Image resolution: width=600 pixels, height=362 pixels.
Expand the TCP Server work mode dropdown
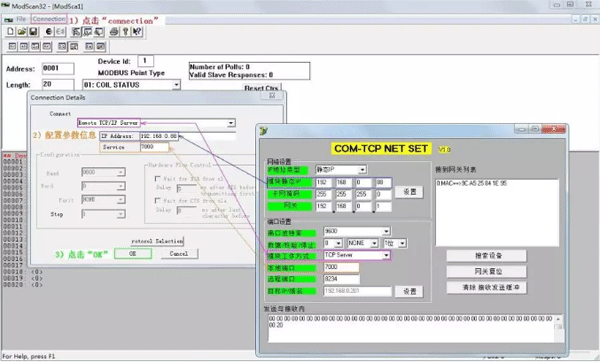point(386,255)
